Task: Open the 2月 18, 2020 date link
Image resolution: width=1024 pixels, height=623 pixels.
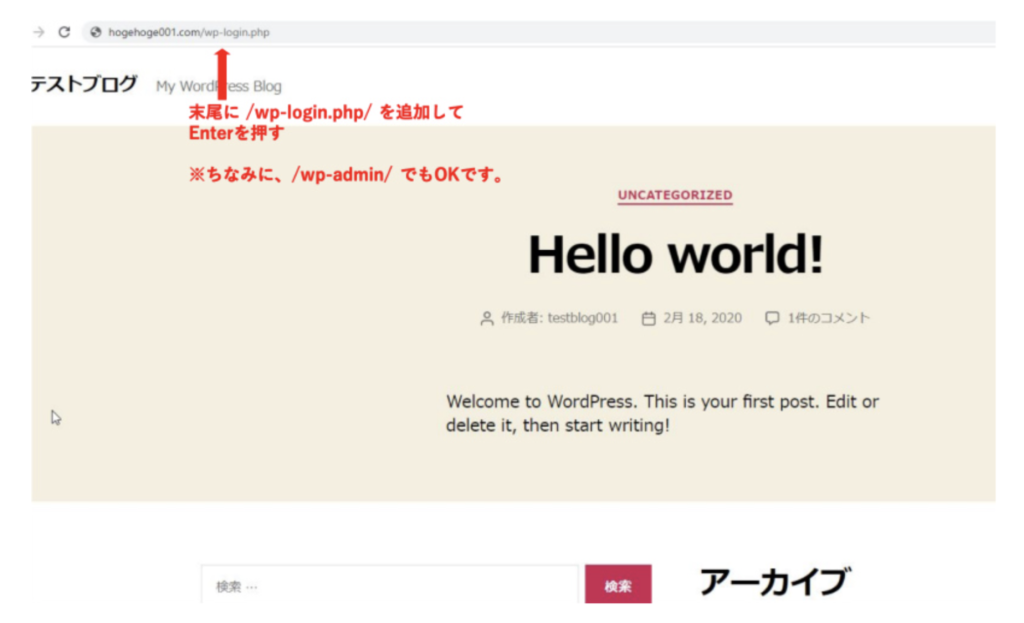Action: pyautogui.click(x=703, y=318)
